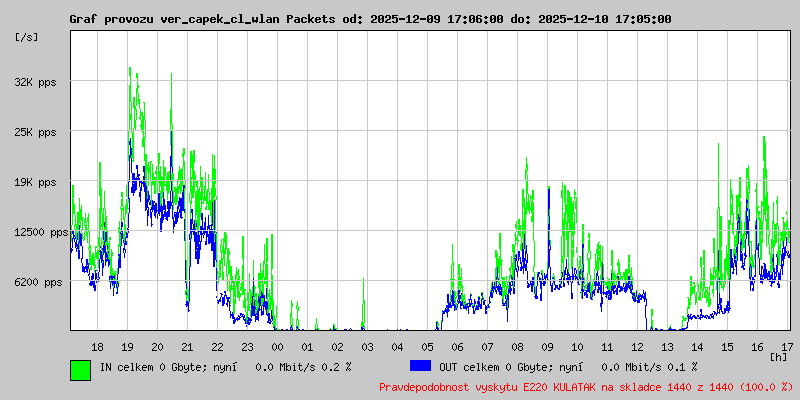Click hour label '03' on time axis

[367, 348]
